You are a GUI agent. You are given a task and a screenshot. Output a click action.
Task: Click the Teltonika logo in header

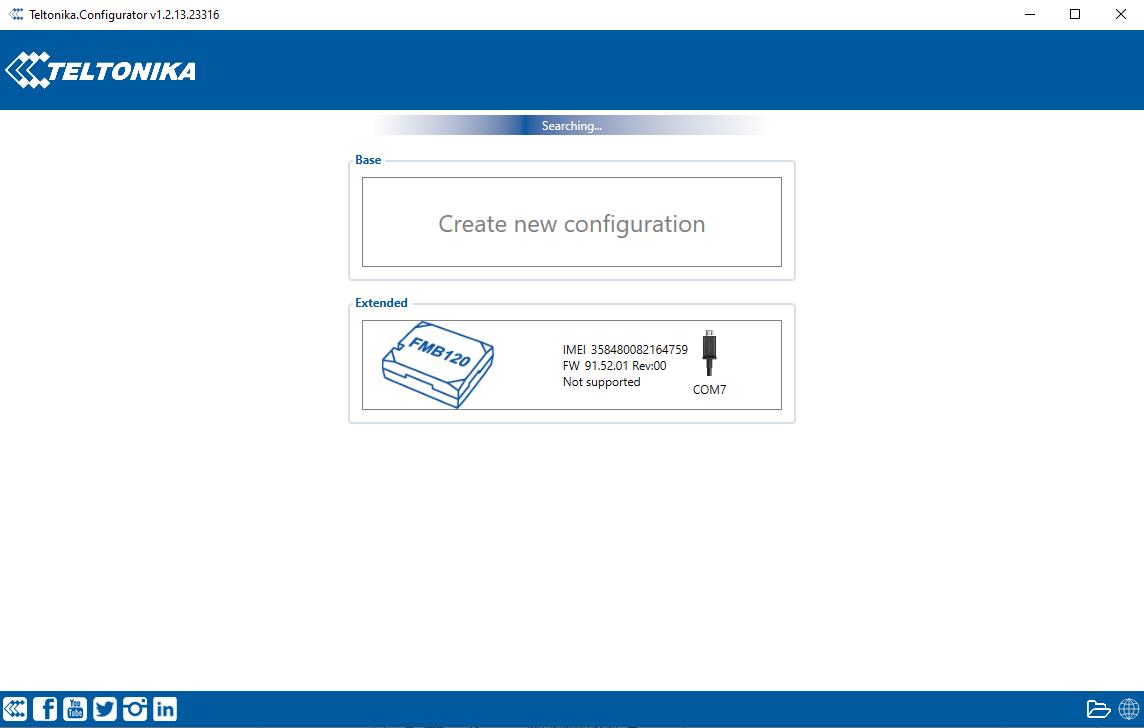(x=101, y=71)
